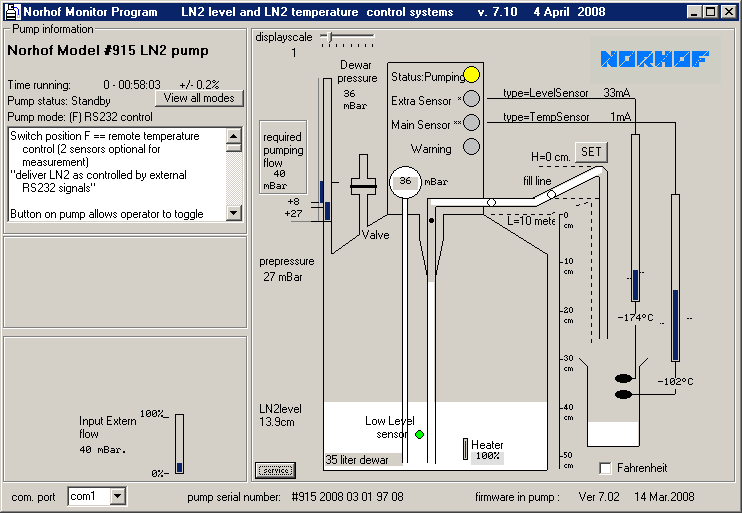Enable the Fahrenheit checkbox
Screen dimensions: 742x513
point(605,468)
